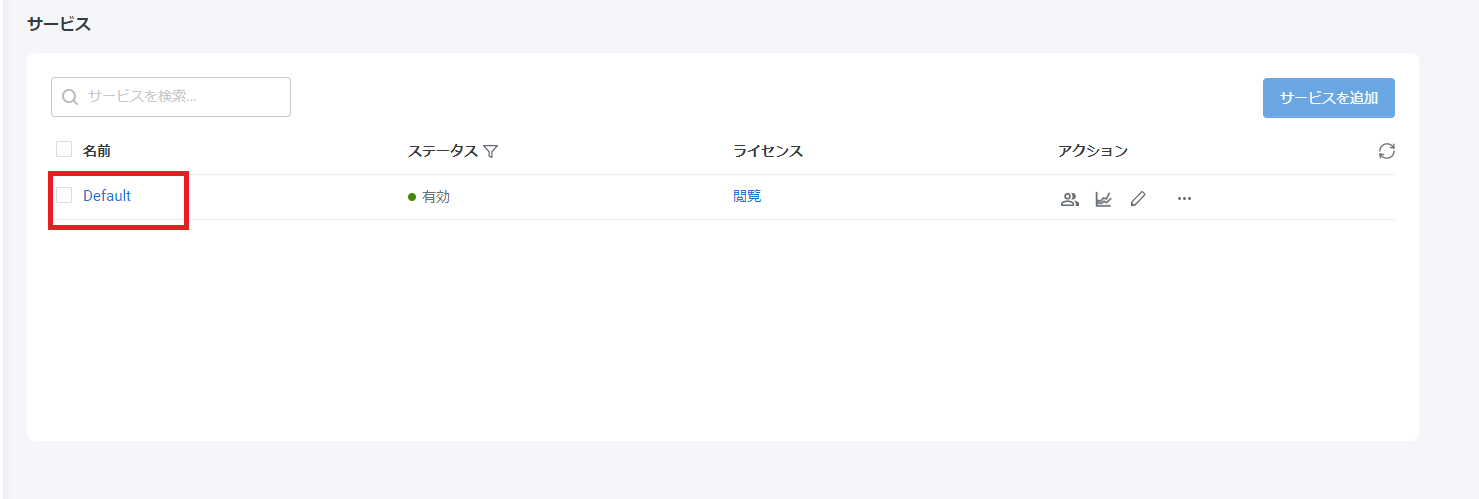Check the Default service row checkbox
This screenshot has height=499, width=1479.
pos(64,195)
